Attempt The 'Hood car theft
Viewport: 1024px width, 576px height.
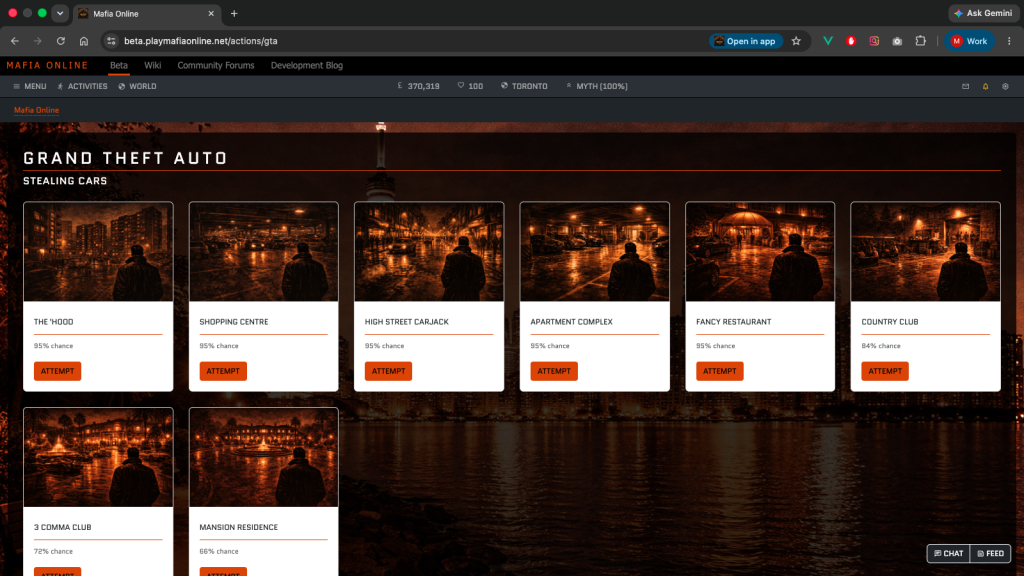pyautogui.click(x=57, y=371)
